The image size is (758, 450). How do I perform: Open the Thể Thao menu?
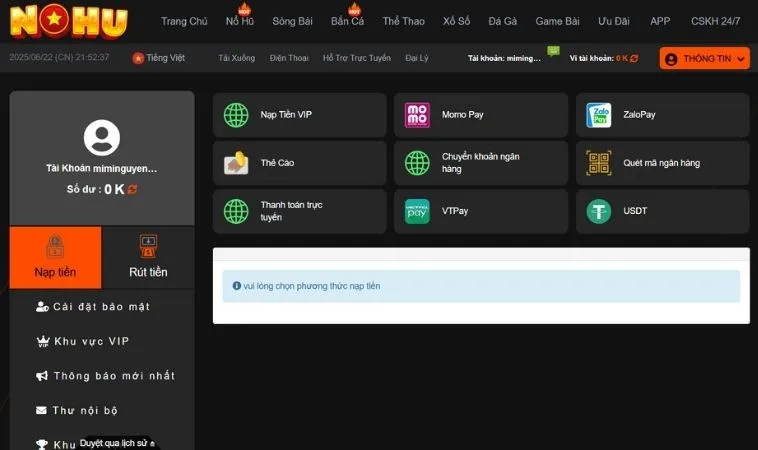[403, 21]
